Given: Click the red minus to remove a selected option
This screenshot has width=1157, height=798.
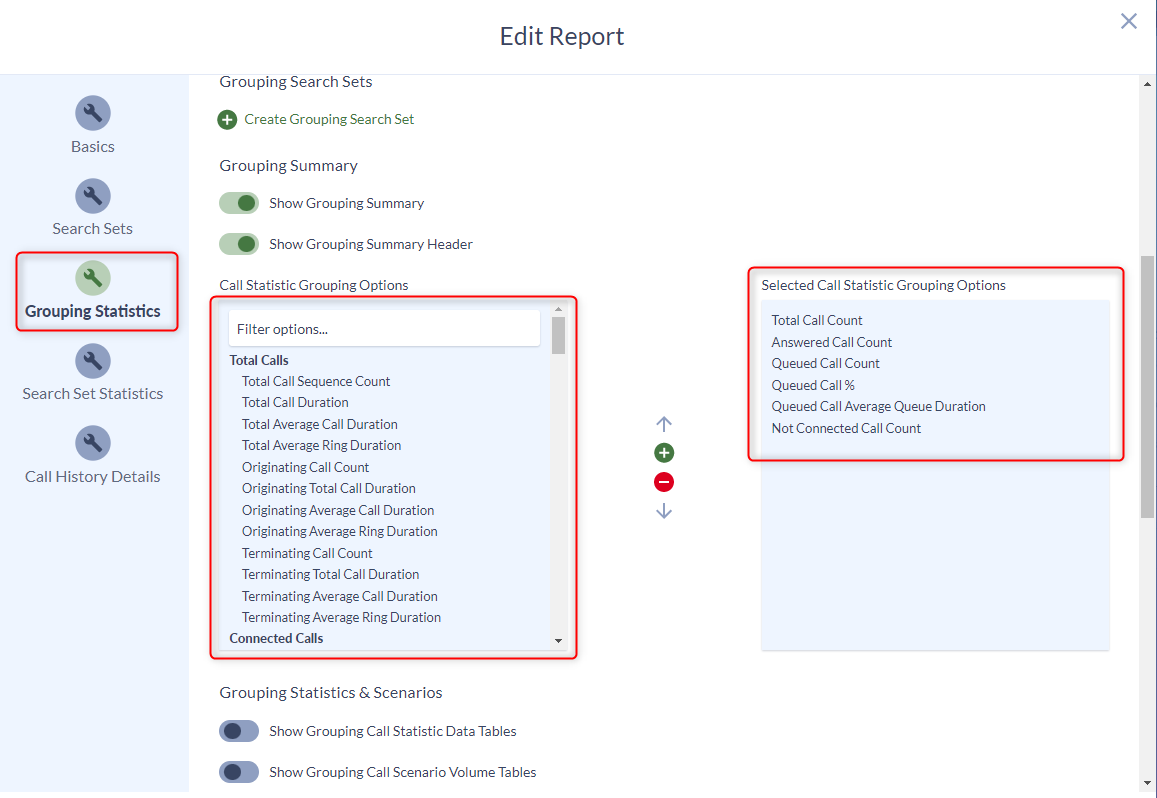Looking at the screenshot, I should [x=664, y=481].
